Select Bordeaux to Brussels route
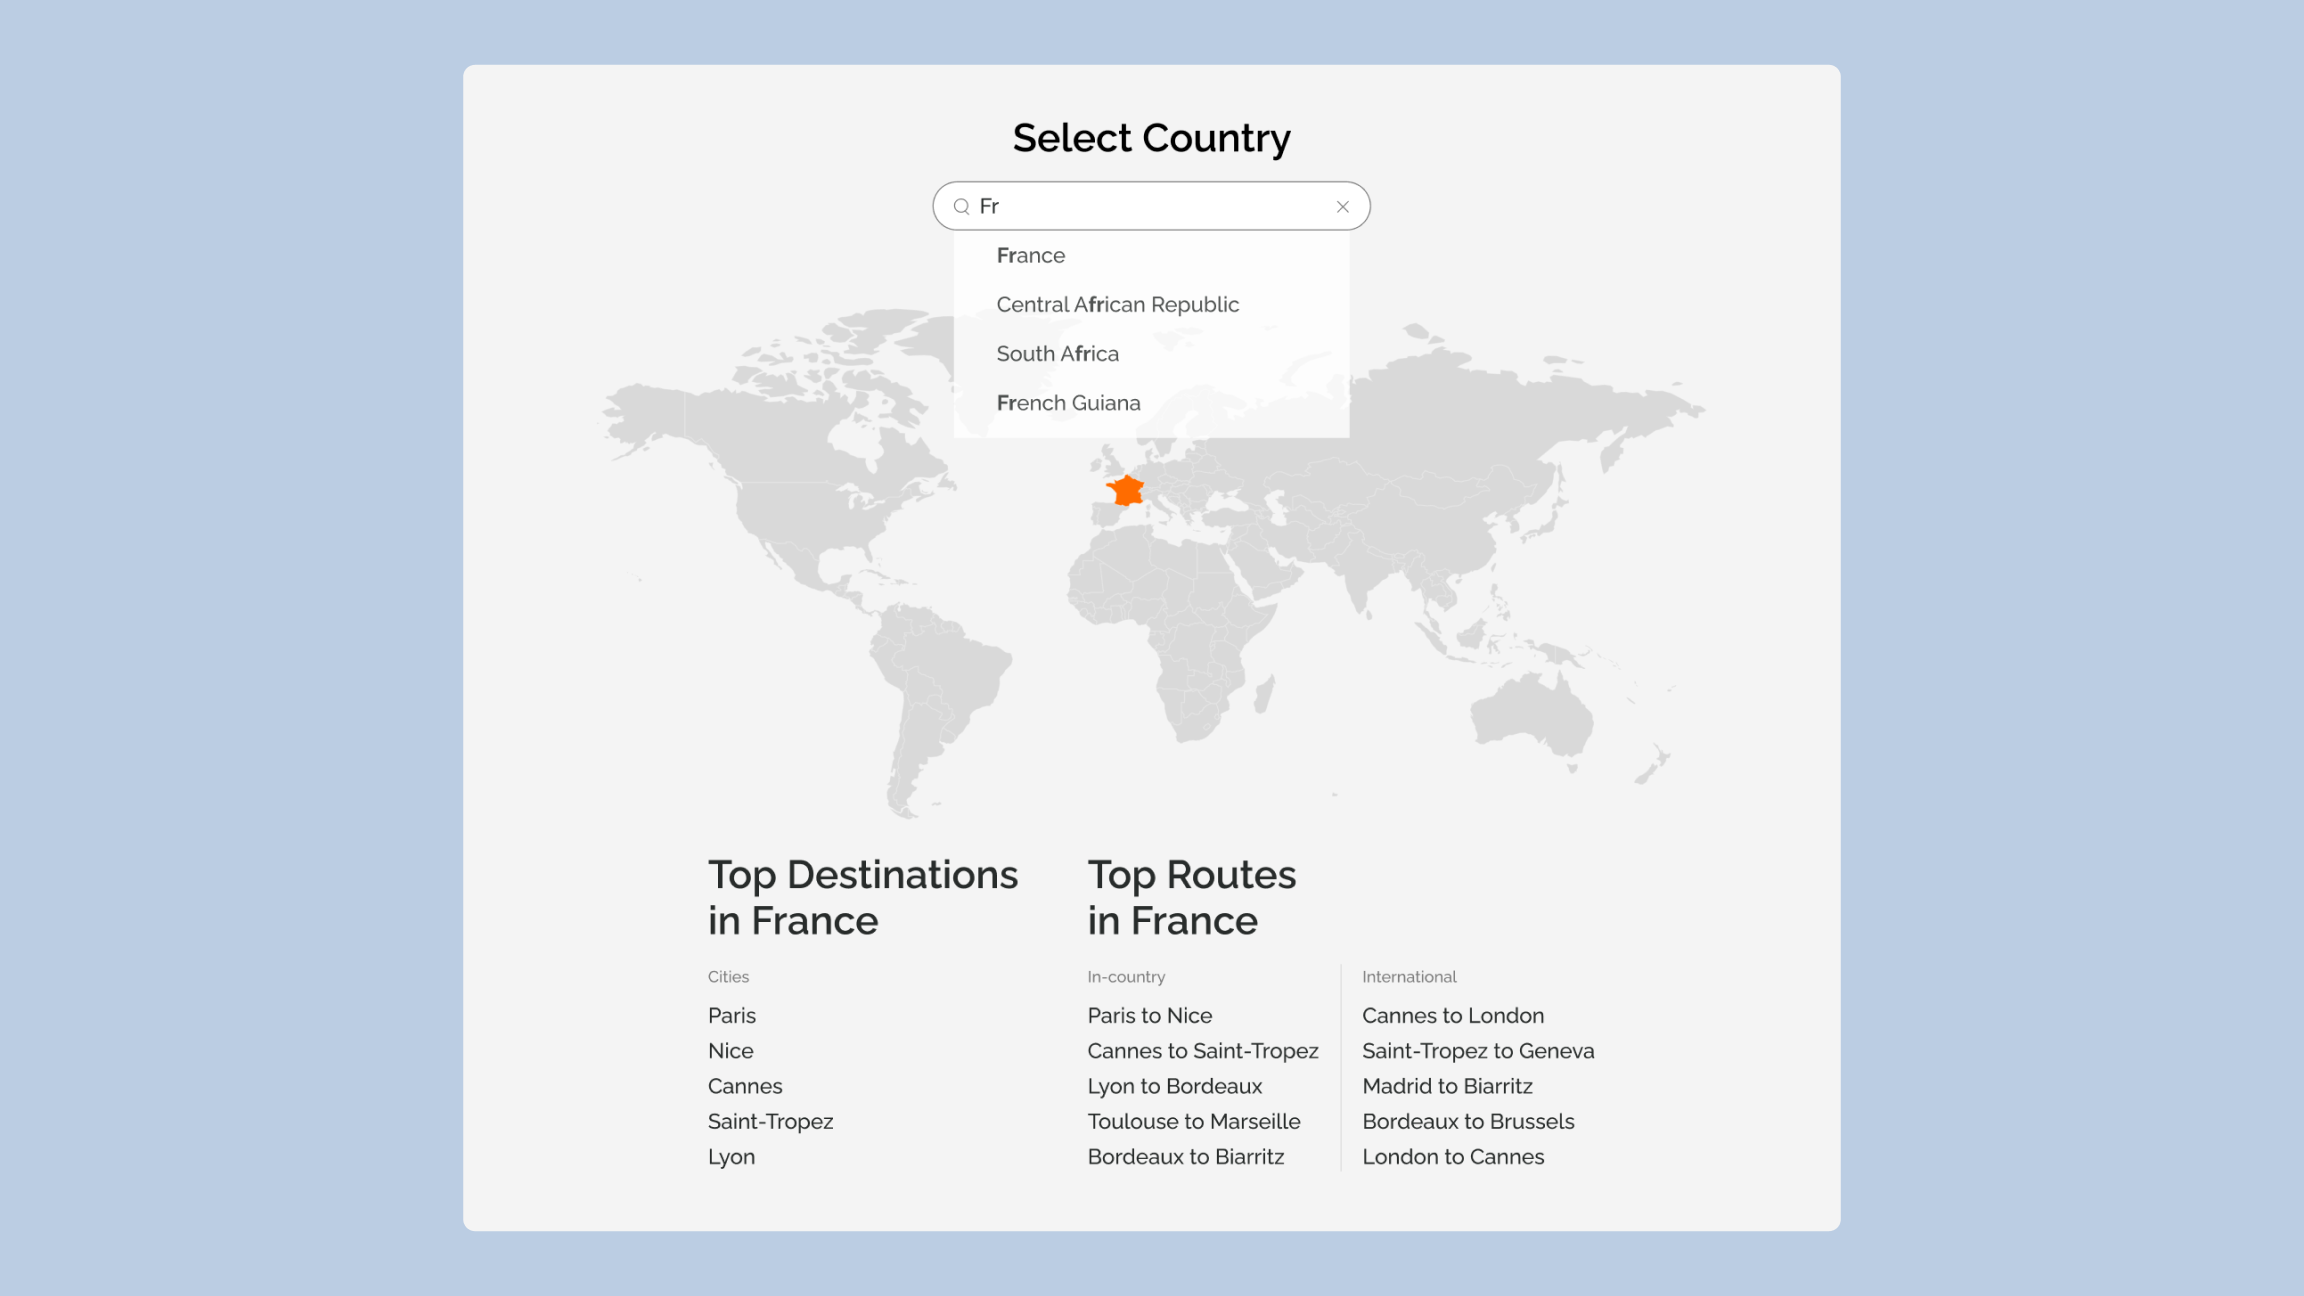This screenshot has height=1296, width=2304. (x=1467, y=1122)
